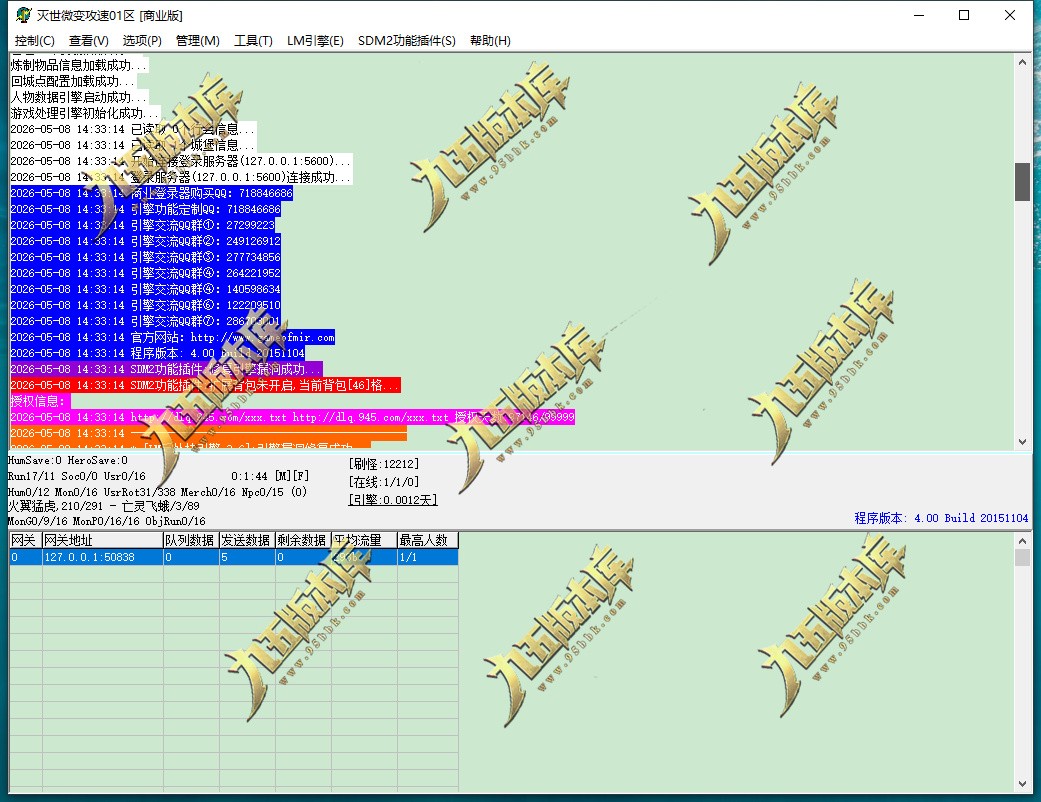Image resolution: width=1041 pixels, height=802 pixels.
Task: Click log line 引擎交流QQ群⑥: 122209510
Action: [145, 305]
